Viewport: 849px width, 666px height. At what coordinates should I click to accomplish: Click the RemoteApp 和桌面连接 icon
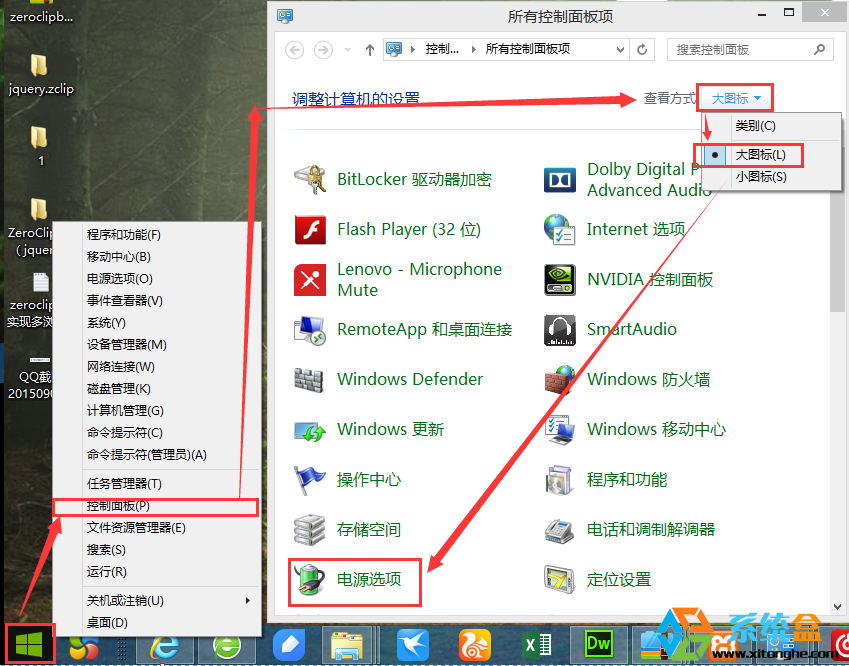point(310,330)
